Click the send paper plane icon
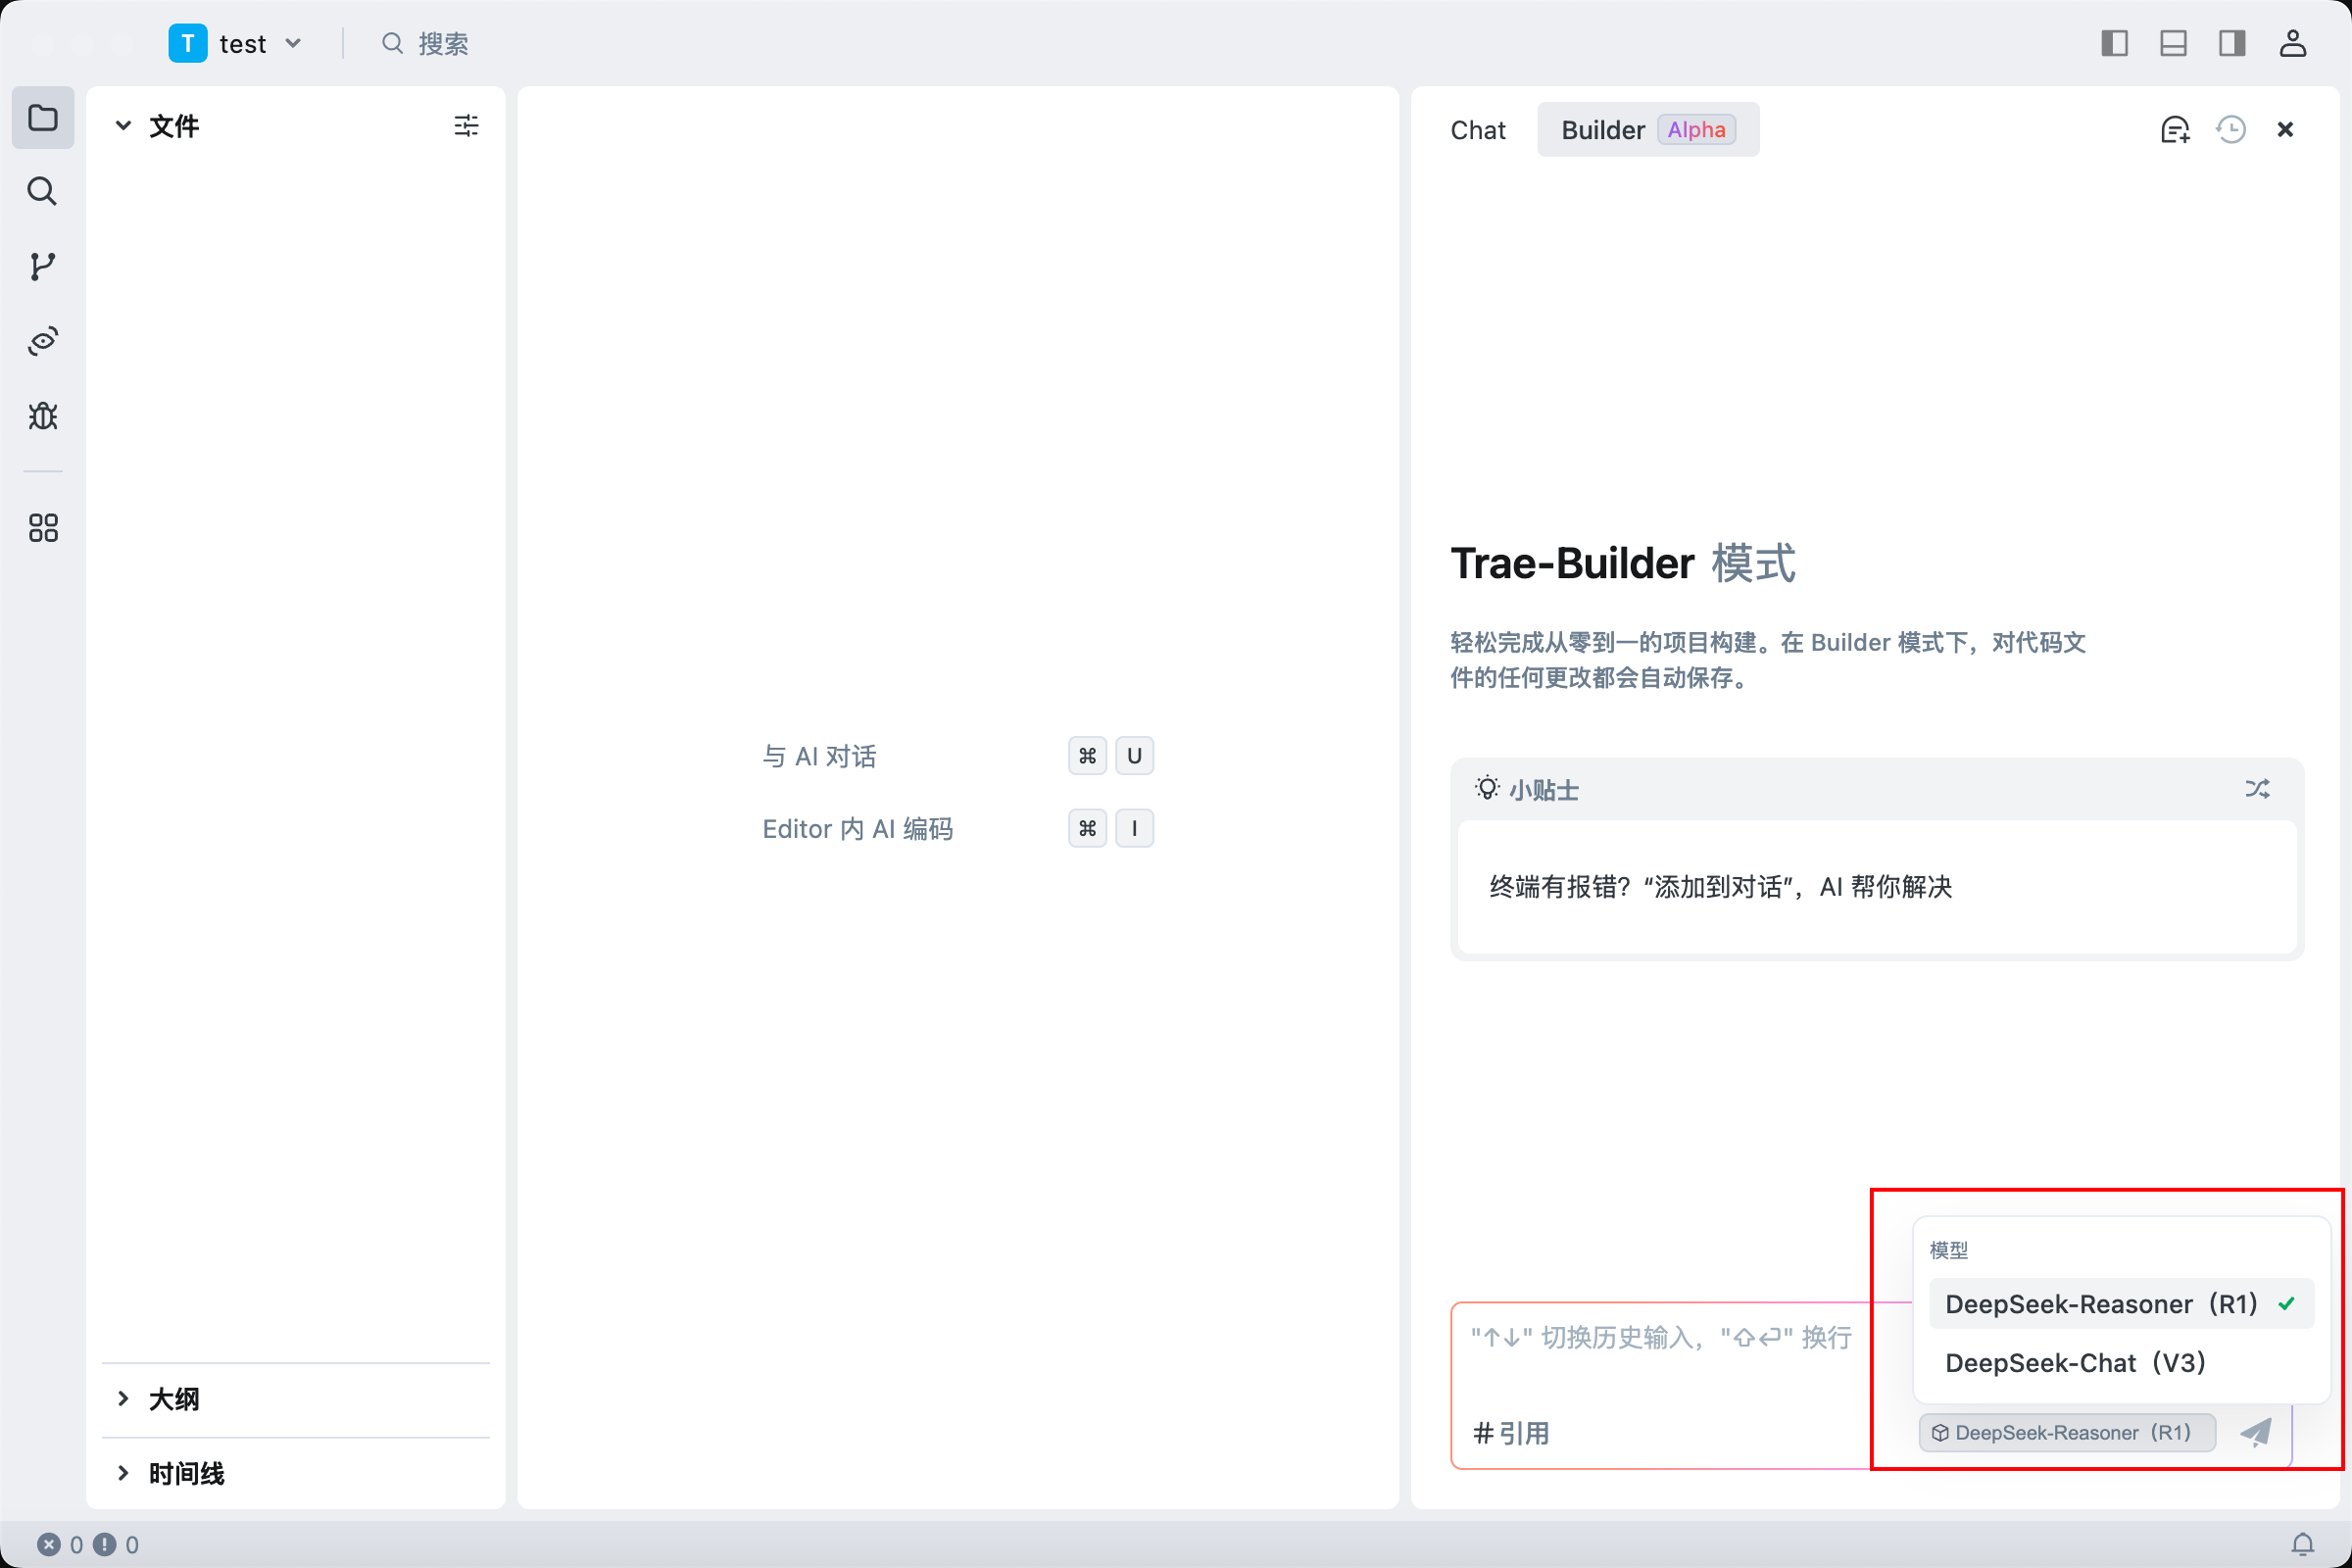The image size is (2352, 1568). click(2256, 1432)
